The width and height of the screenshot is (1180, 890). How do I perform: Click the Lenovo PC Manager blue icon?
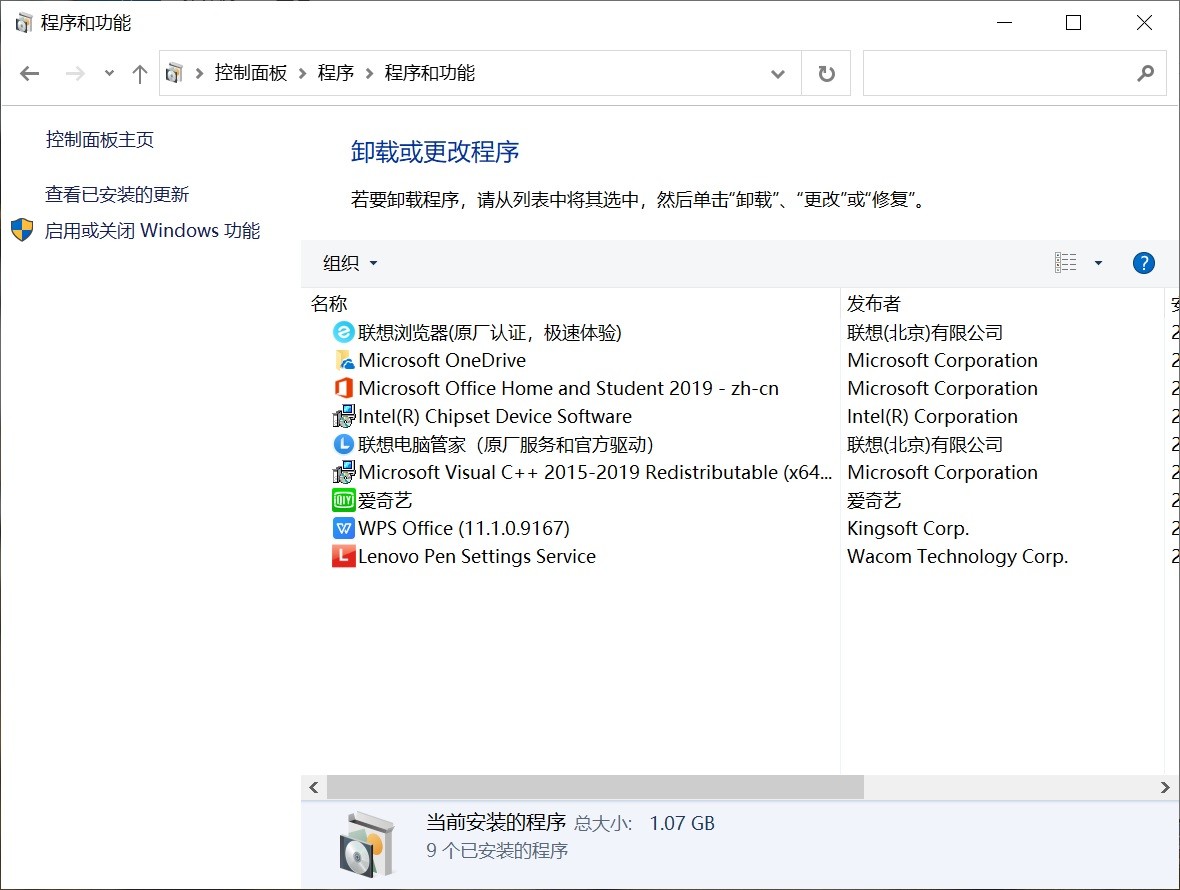343,444
